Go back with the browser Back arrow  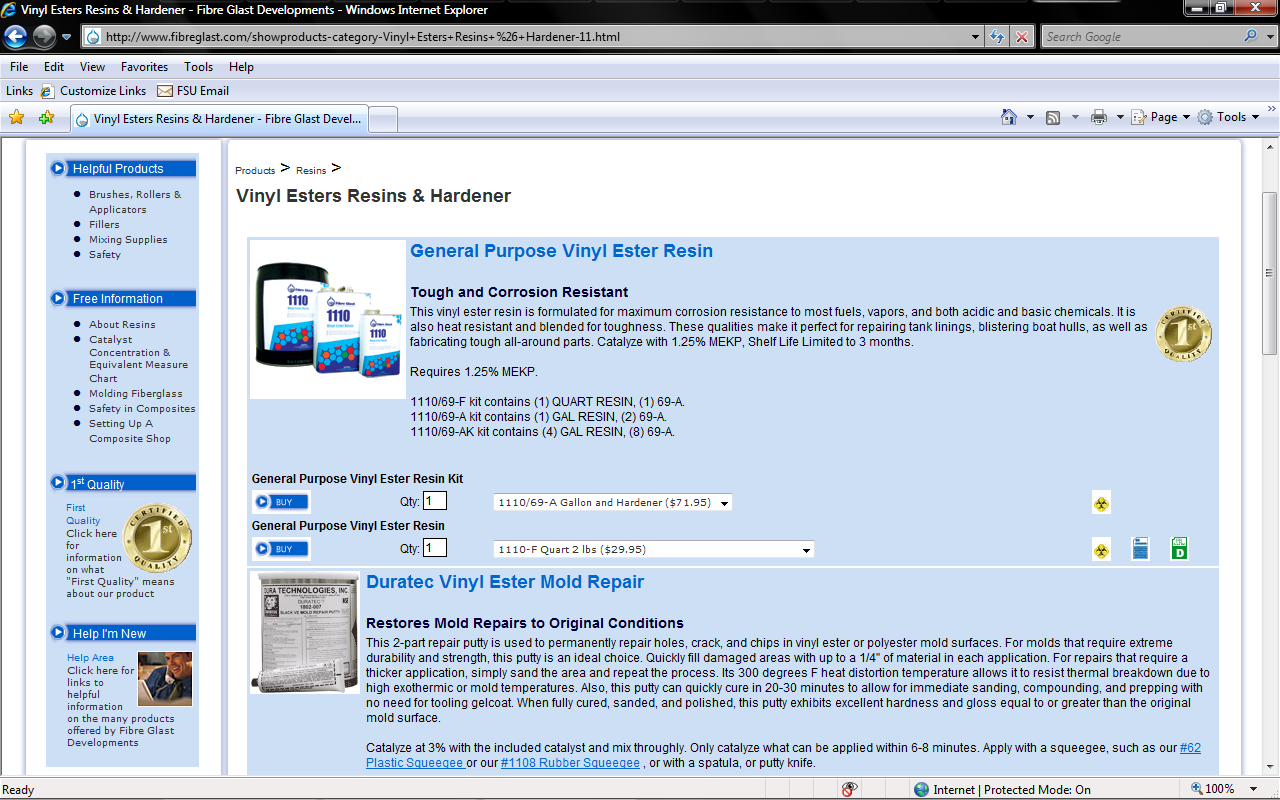(16, 37)
